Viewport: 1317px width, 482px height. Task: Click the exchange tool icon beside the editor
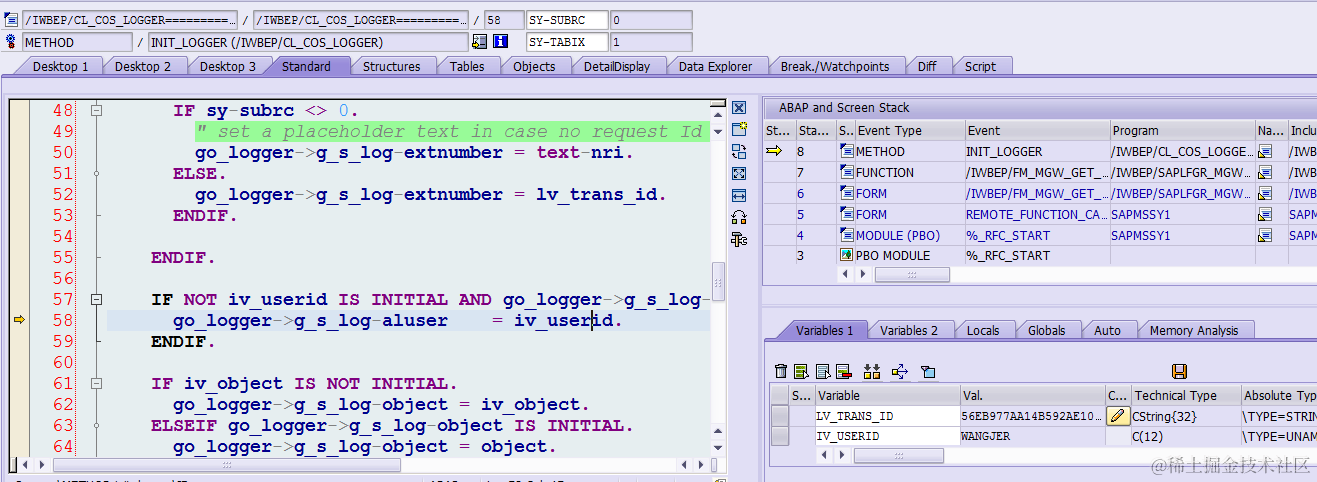739,151
